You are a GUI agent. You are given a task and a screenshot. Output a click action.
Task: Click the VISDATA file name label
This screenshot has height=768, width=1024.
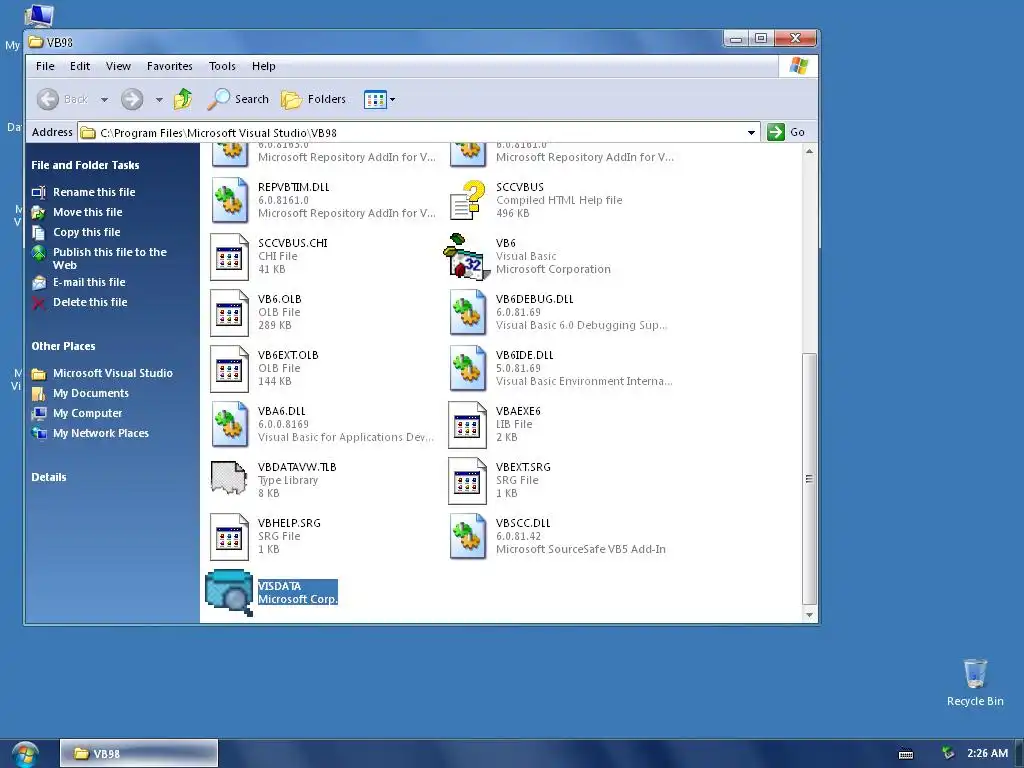pos(280,586)
